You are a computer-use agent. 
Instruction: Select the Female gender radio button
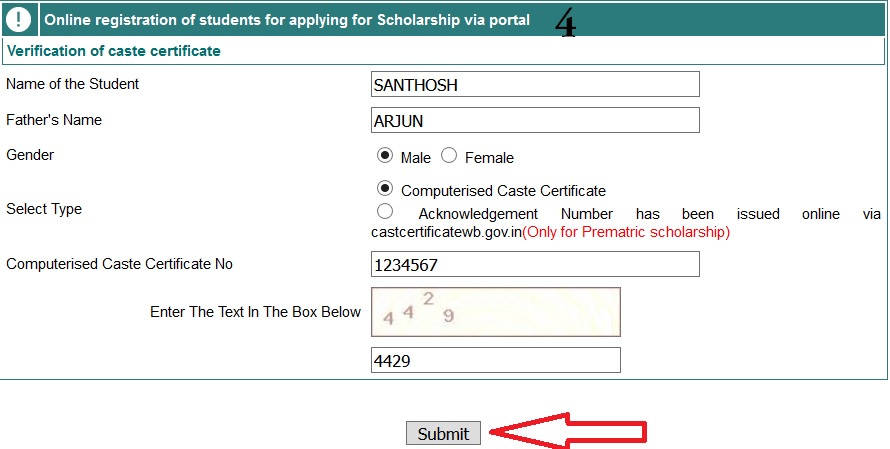449,156
